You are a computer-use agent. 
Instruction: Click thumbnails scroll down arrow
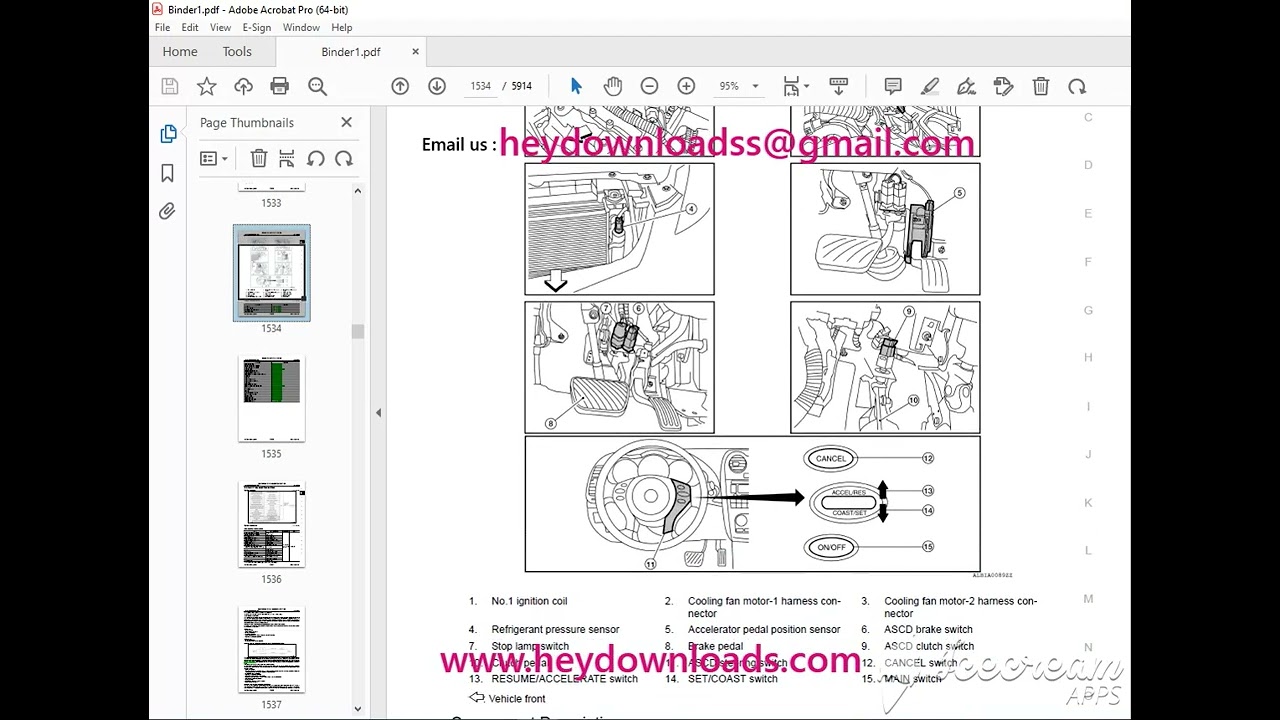pyautogui.click(x=357, y=711)
